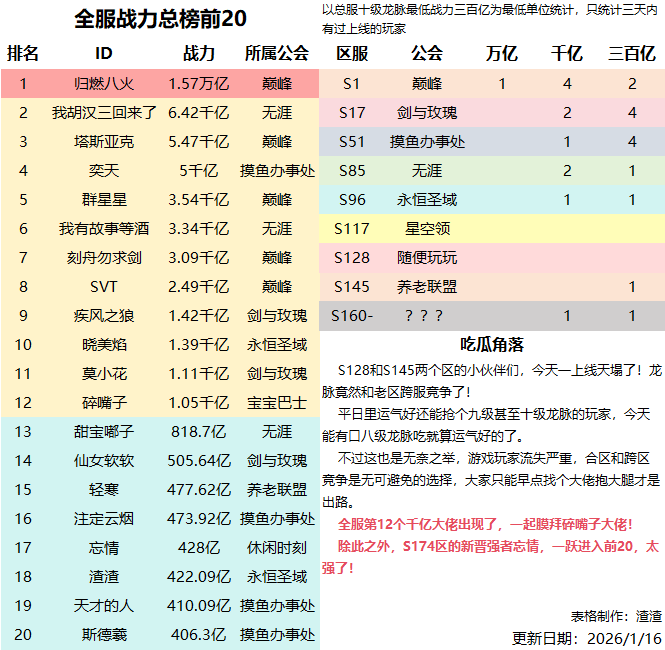Click the power value 1.57万亿
The width and height of the screenshot is (665, 650).
(198, 84)
